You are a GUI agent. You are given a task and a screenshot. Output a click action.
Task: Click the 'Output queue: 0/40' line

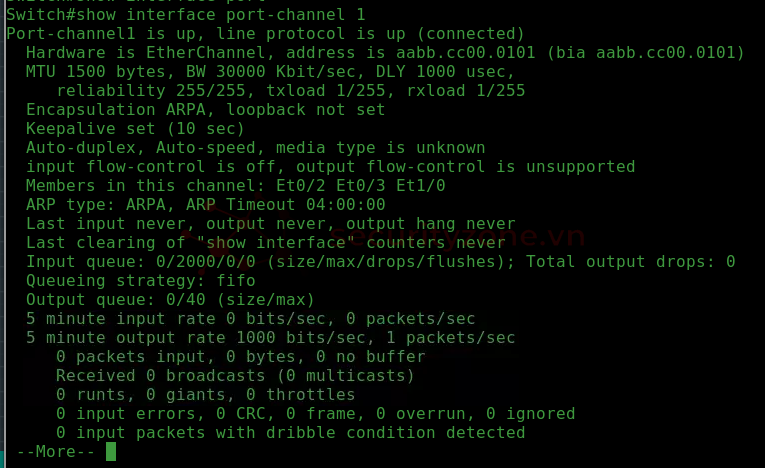[170, 300]
